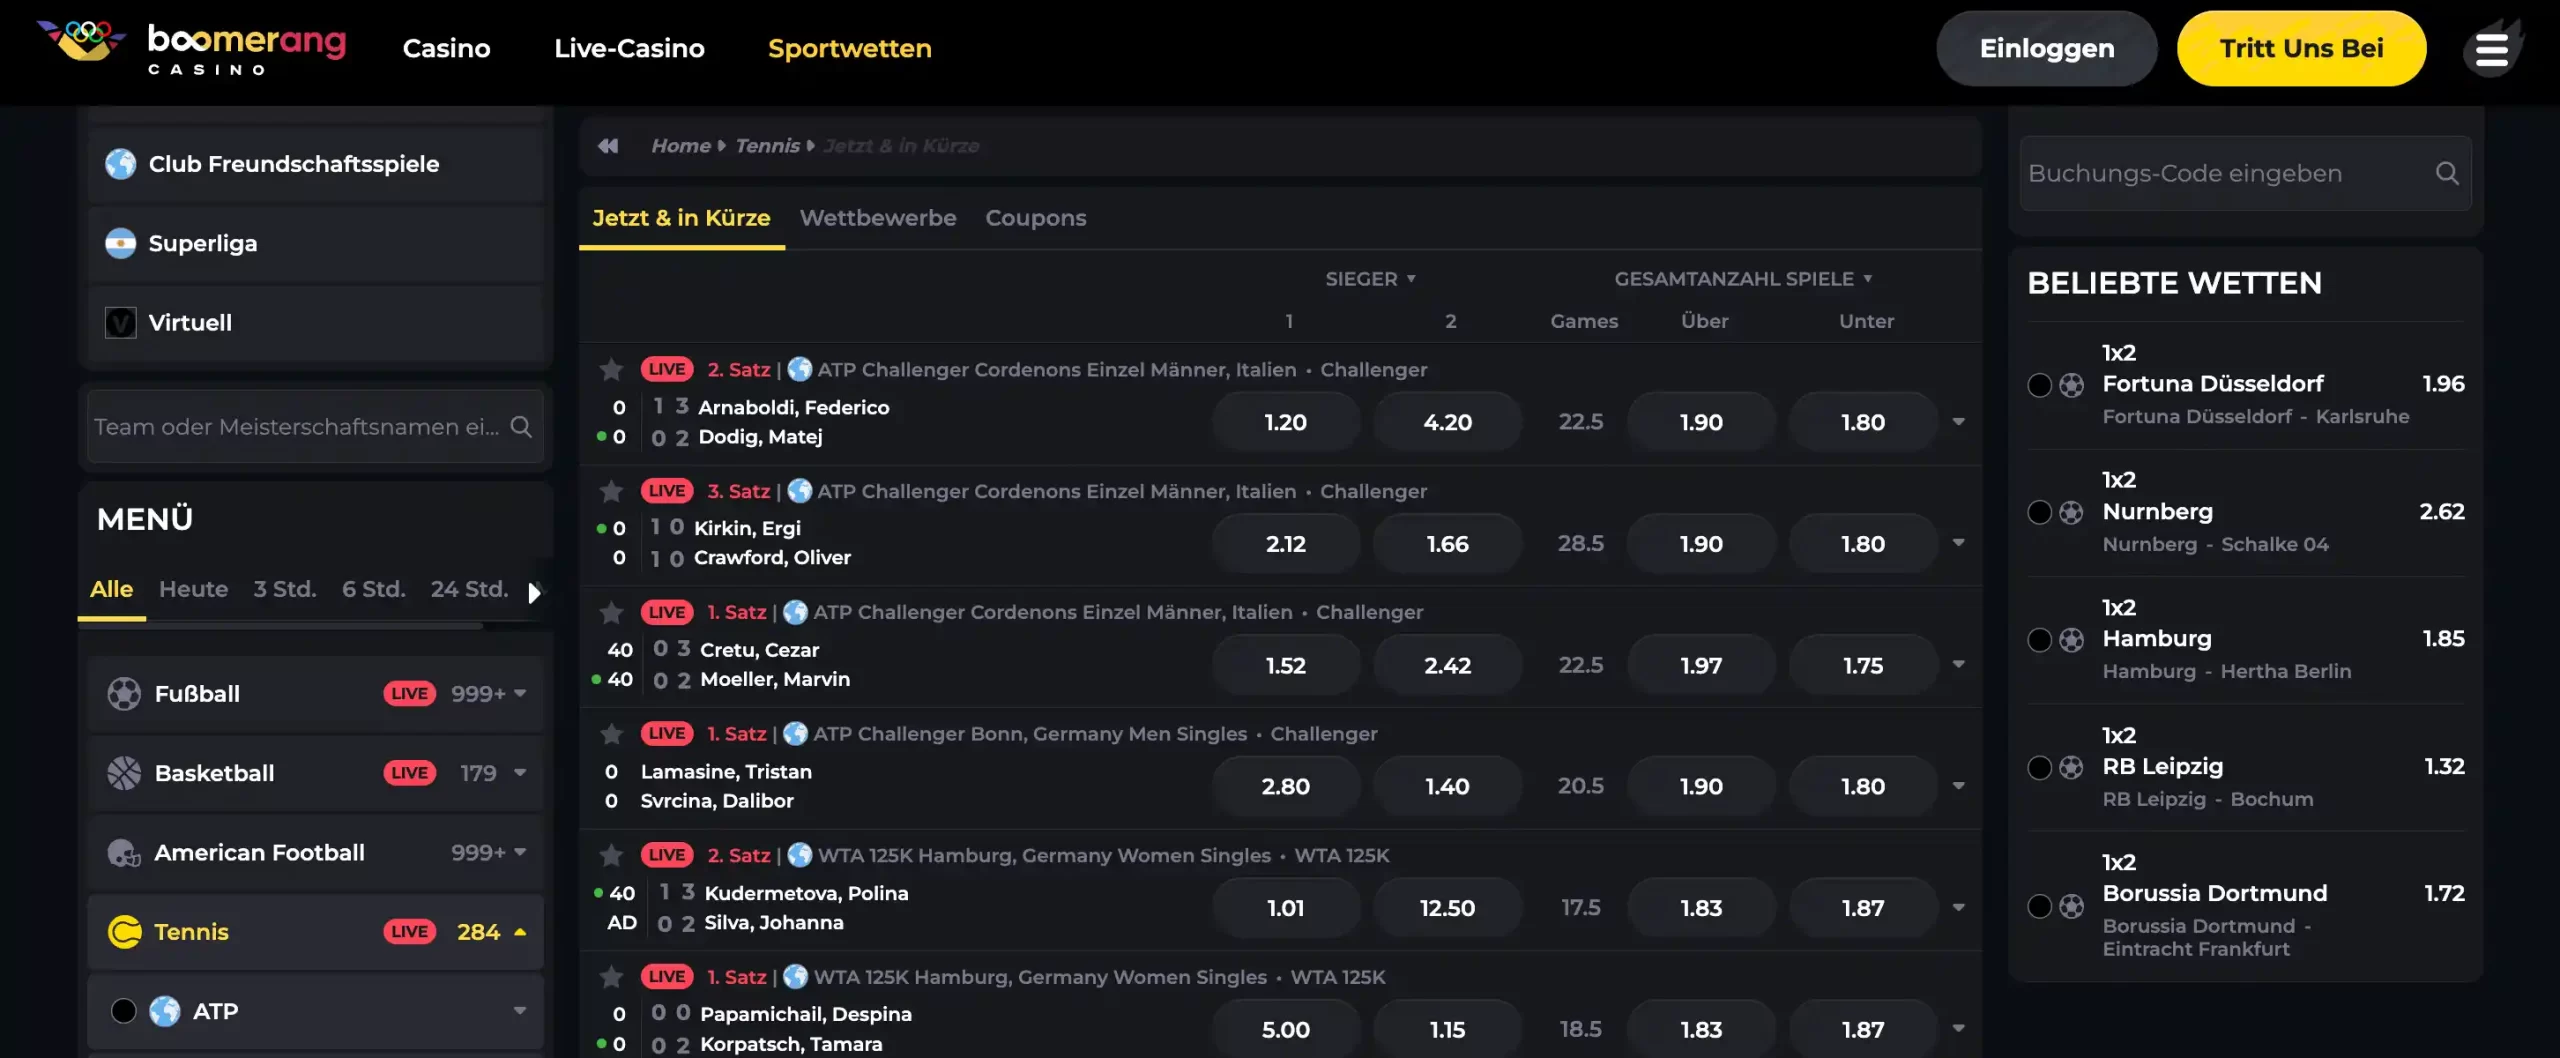Select the Nurnberg 1x2 bet radio

2039,512
